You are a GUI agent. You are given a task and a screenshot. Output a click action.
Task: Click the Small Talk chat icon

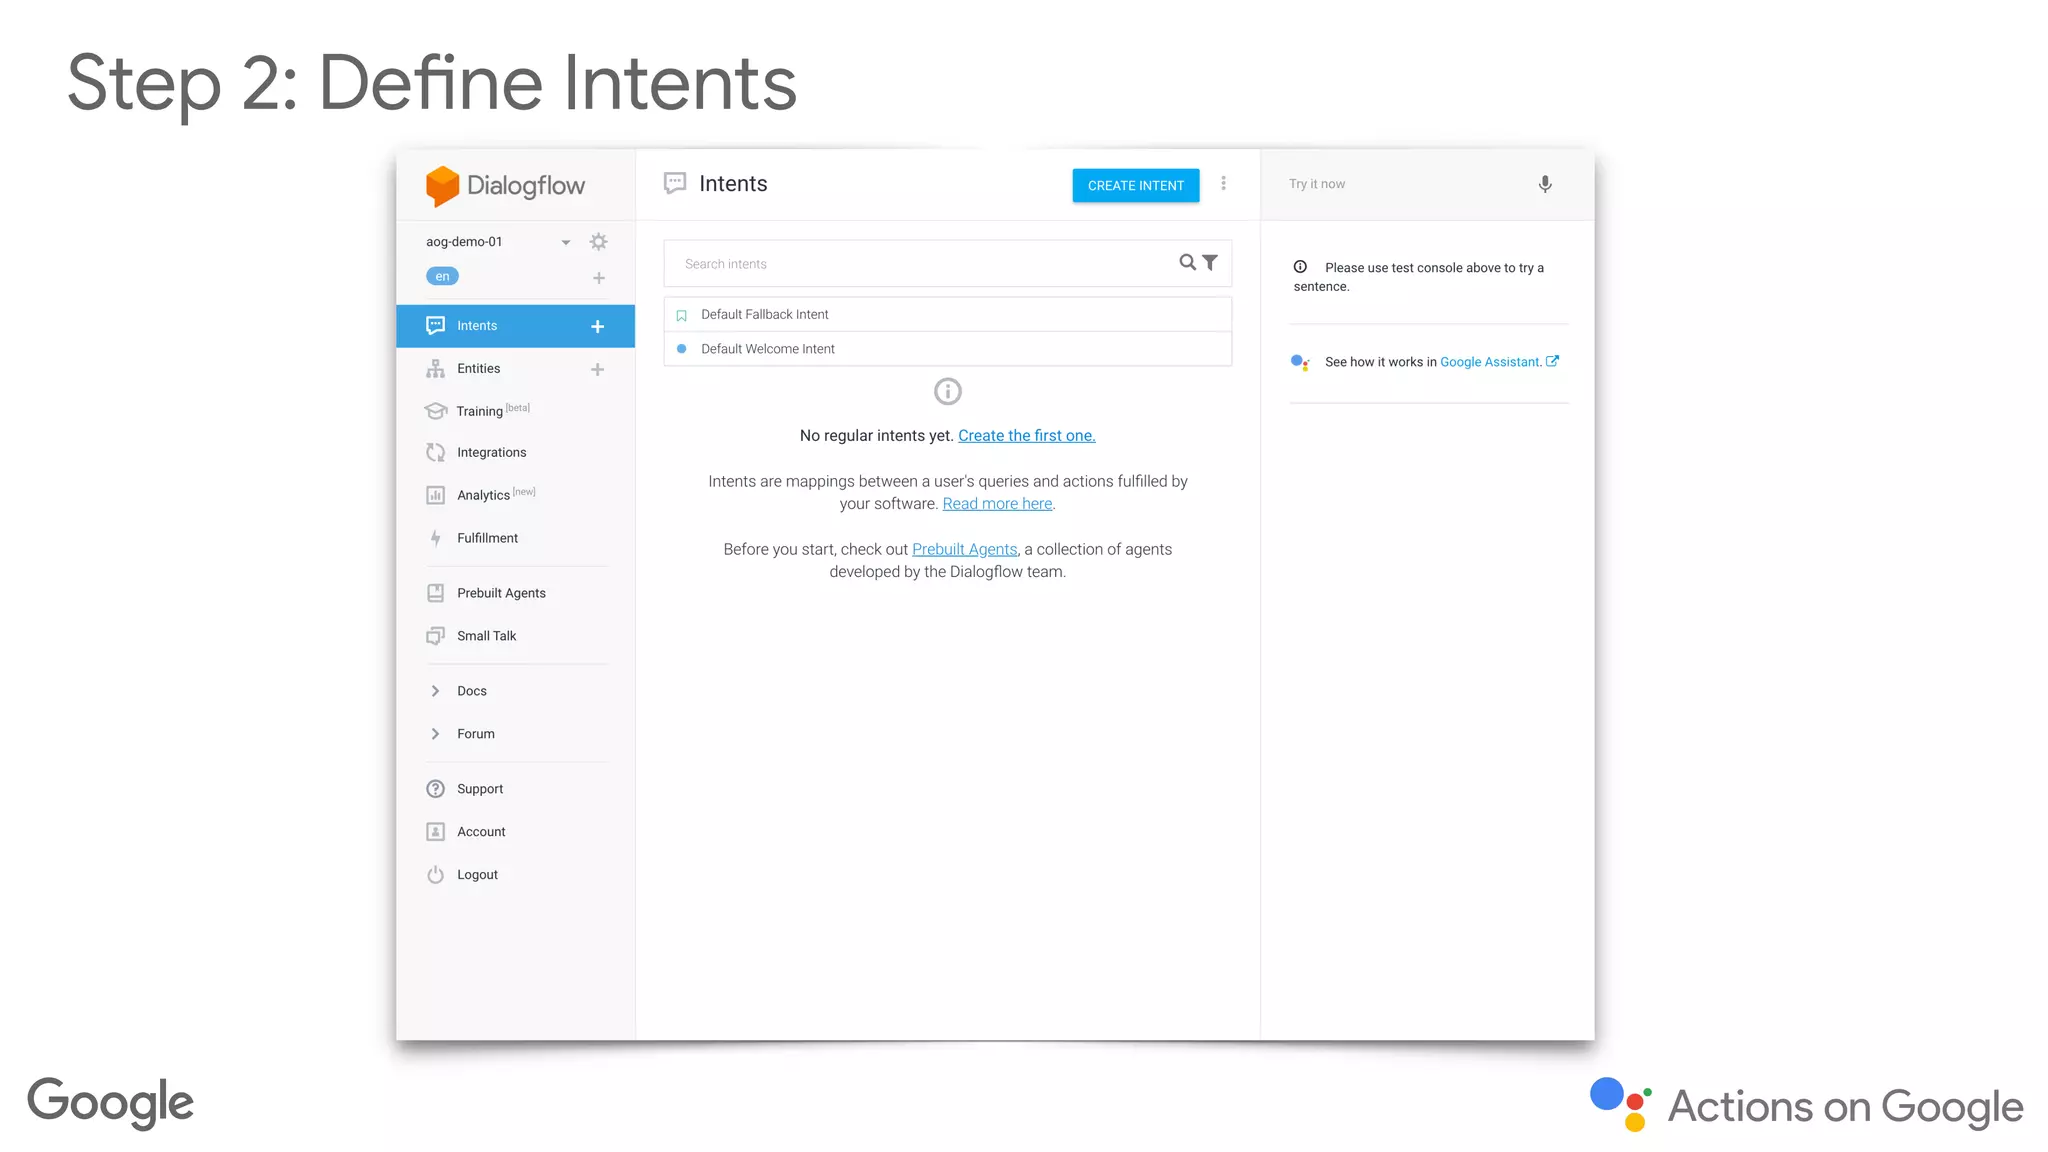[x=435, y=636]
